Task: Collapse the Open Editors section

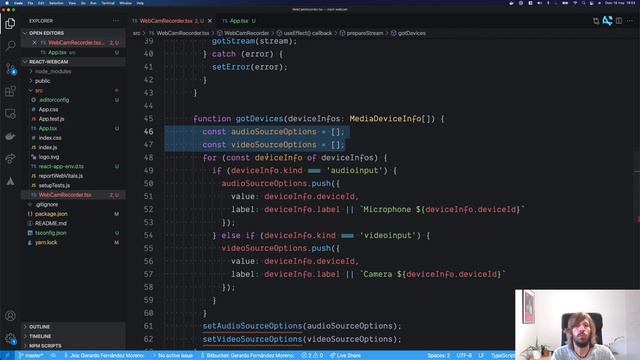Action: pos(46,33)
